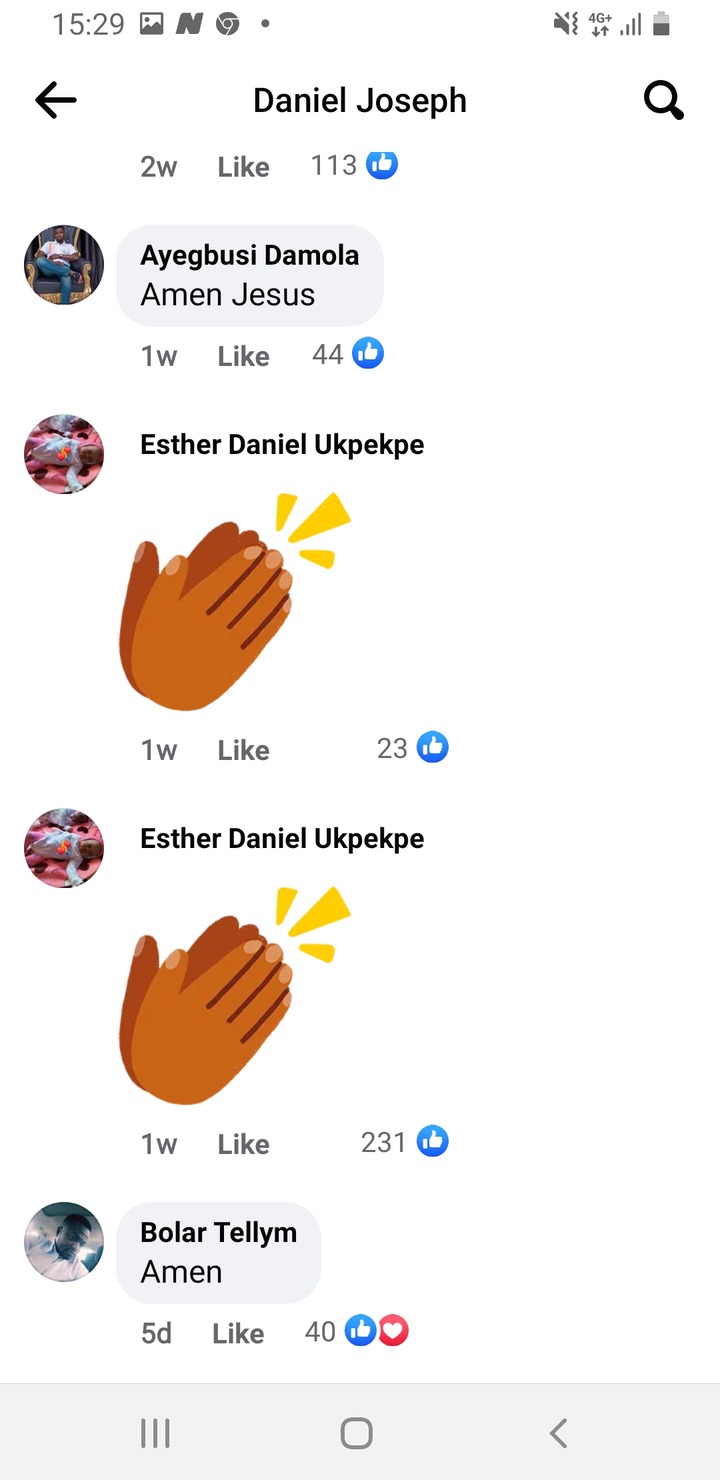Tap the Android home button
This screenshot has height=1480, width=720.
click(357, 1433)
